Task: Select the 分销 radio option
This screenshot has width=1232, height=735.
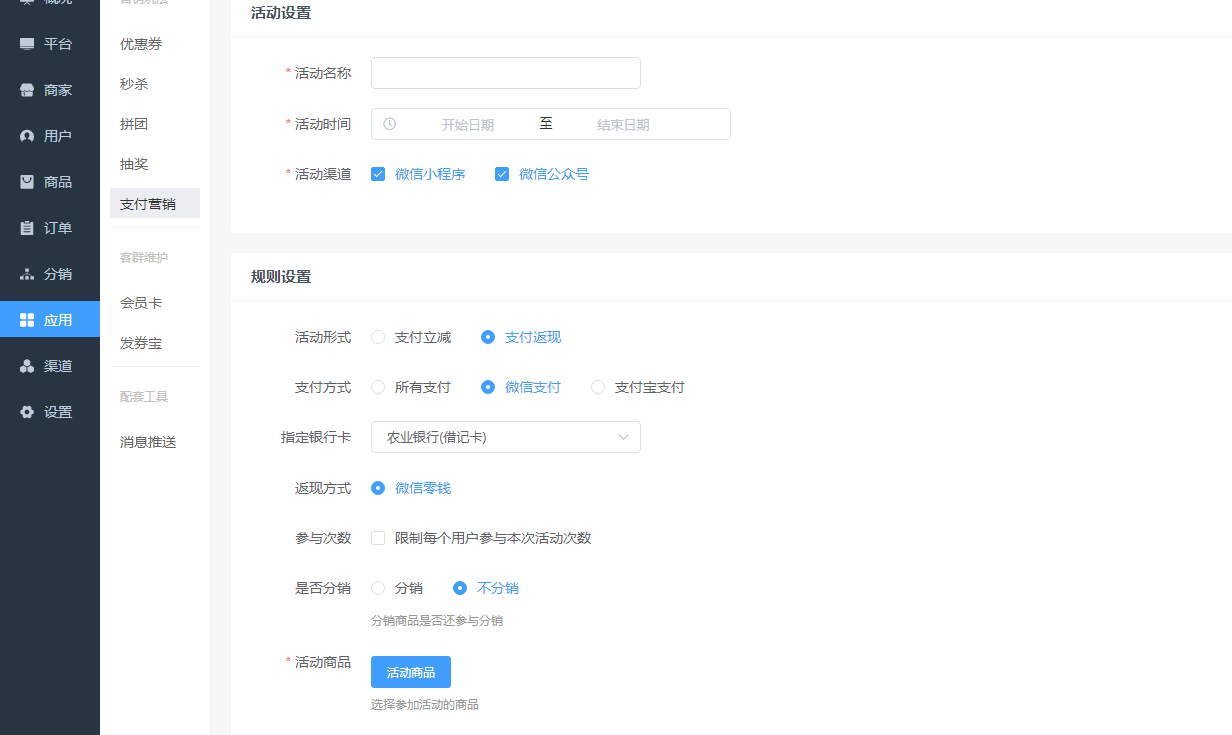Action: (x=378, y=588)
